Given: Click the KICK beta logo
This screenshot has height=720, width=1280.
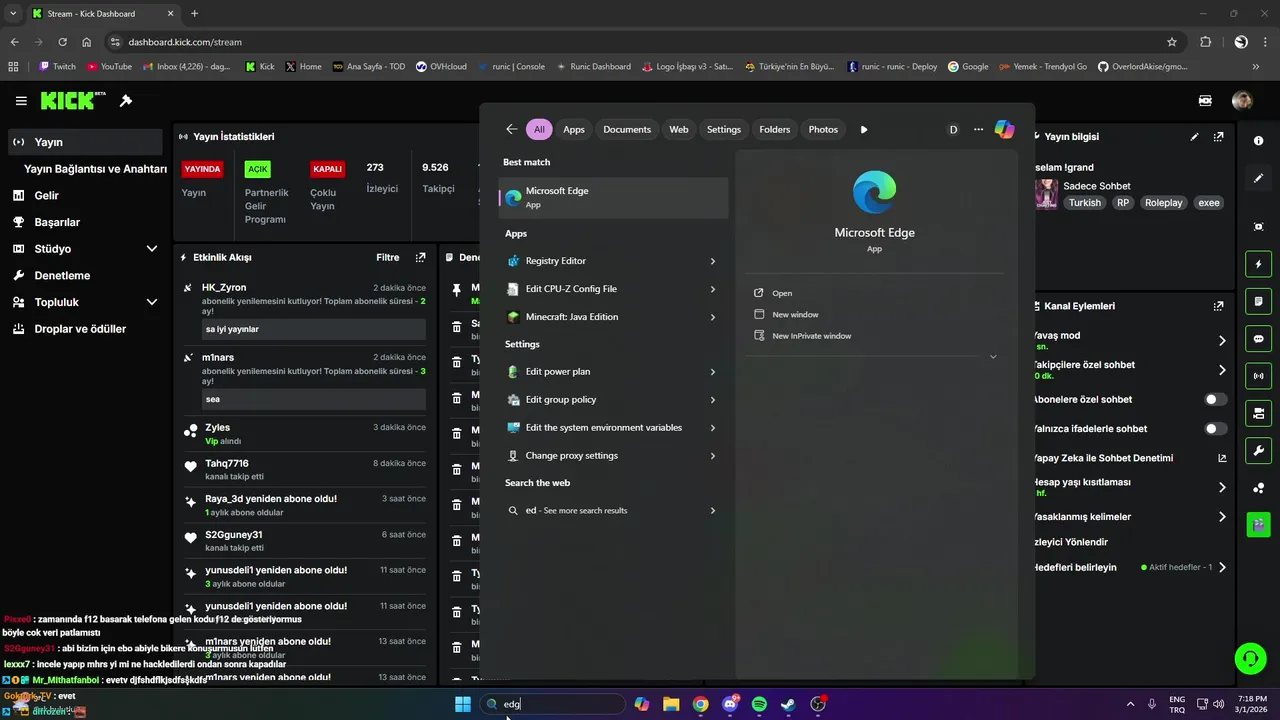Looking at the screenshot, I should pyautogui.click(x=73, y=100).
